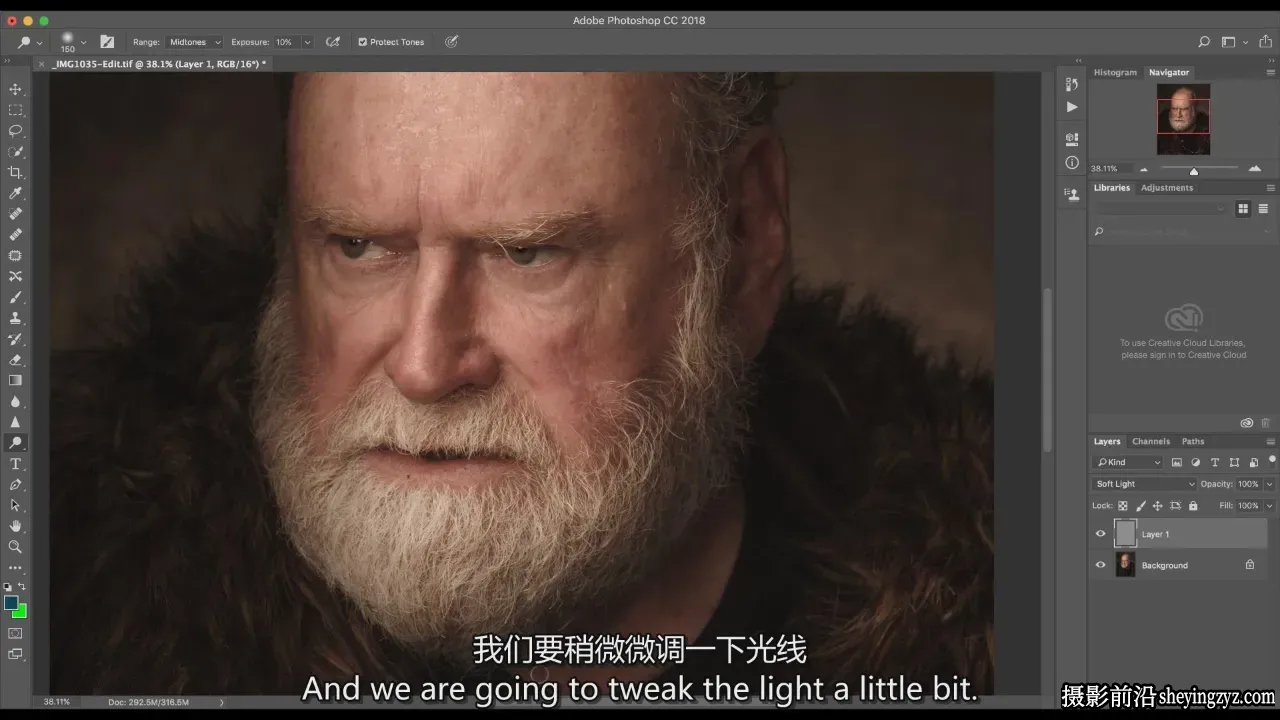Screen dimensions: 1280x720
Task: Toggle lock transparent pixels
Action: 1123,506
